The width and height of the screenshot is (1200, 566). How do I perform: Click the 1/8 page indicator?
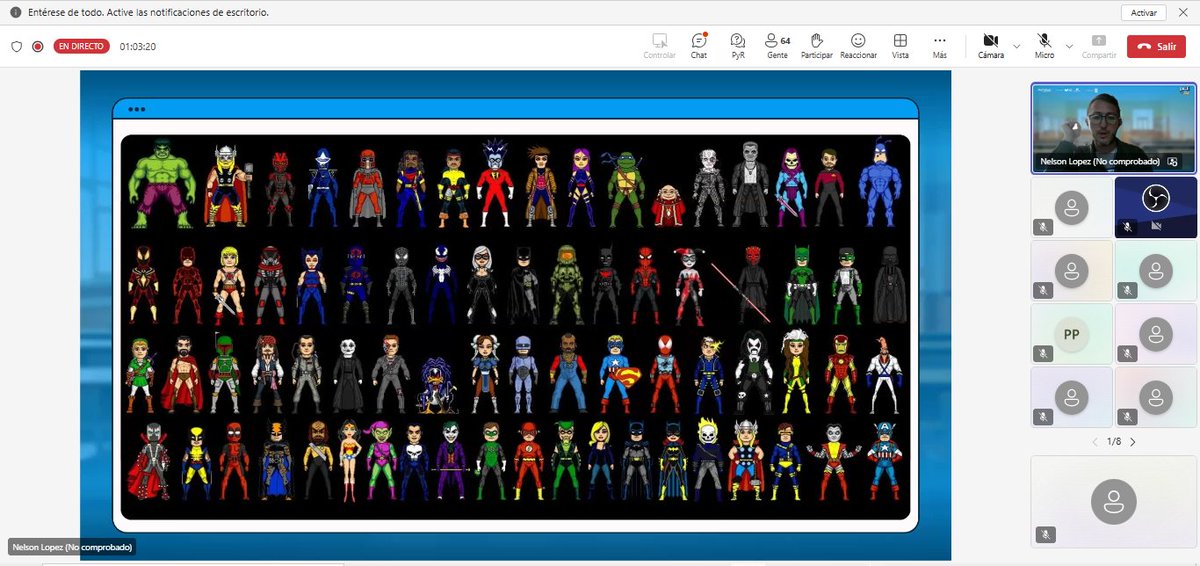pyautogui.click(x=1113, y=441)
